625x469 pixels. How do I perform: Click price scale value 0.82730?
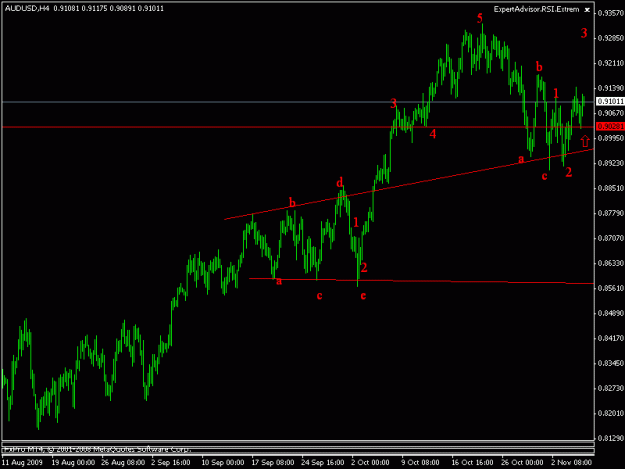pos(611,388)
